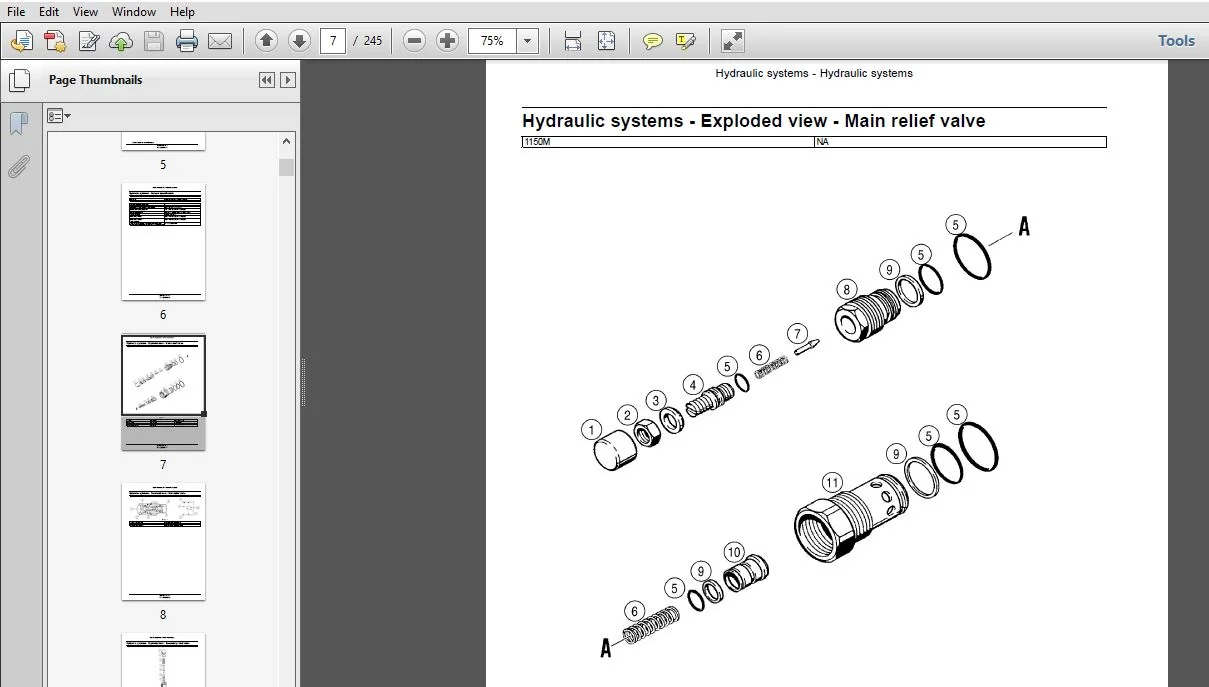Open the Window menu

pyautogui.click(x=134, y=12)
